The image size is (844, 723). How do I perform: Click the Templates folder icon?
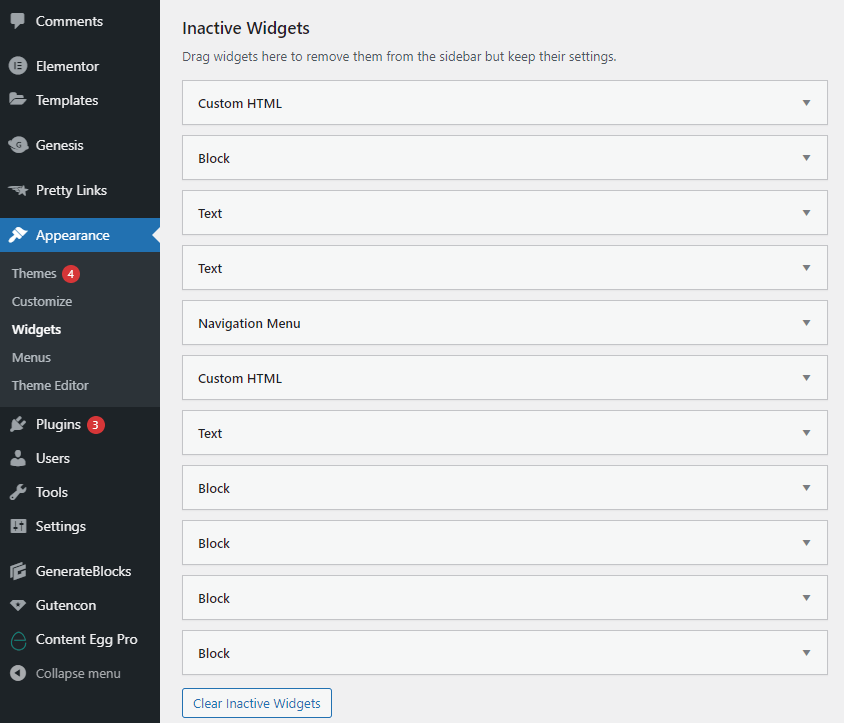click(x=17, y=100)
